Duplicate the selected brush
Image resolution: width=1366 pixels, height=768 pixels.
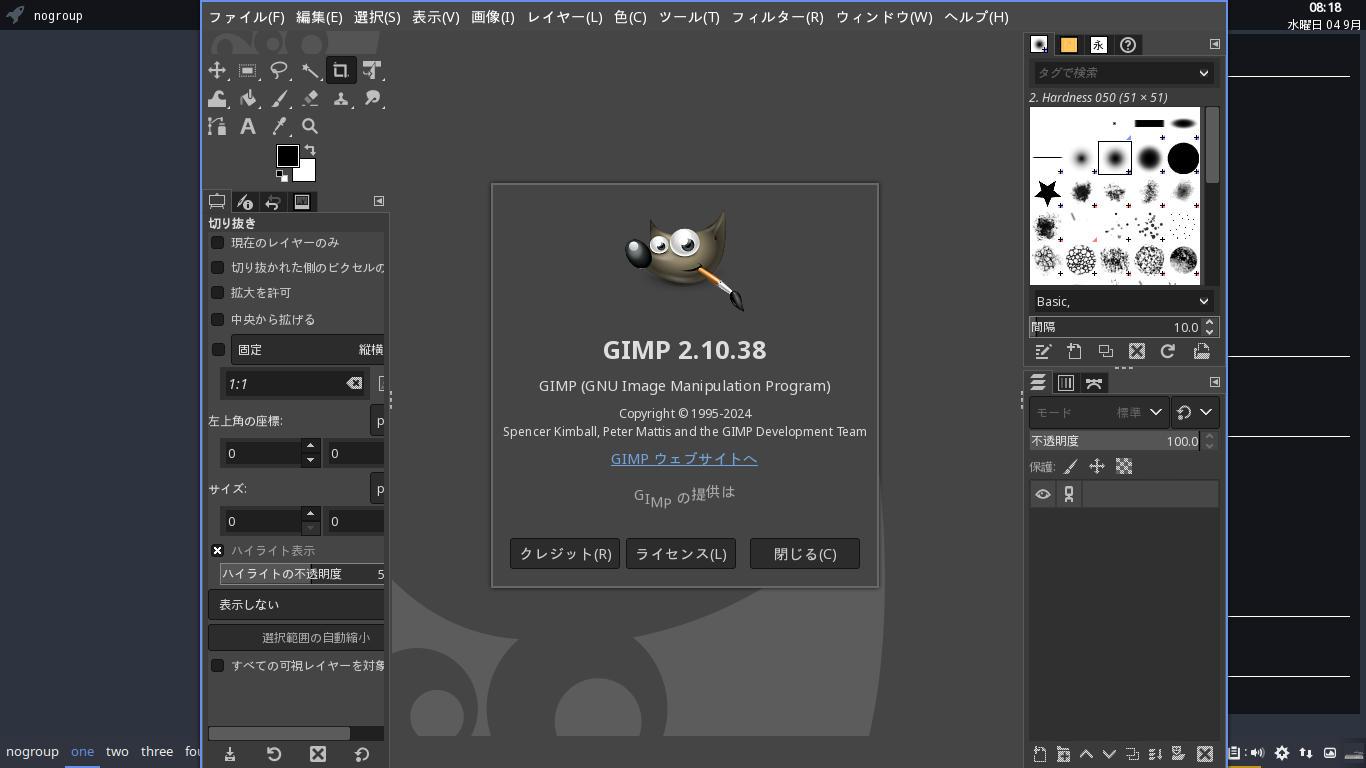click(1105, 351)
